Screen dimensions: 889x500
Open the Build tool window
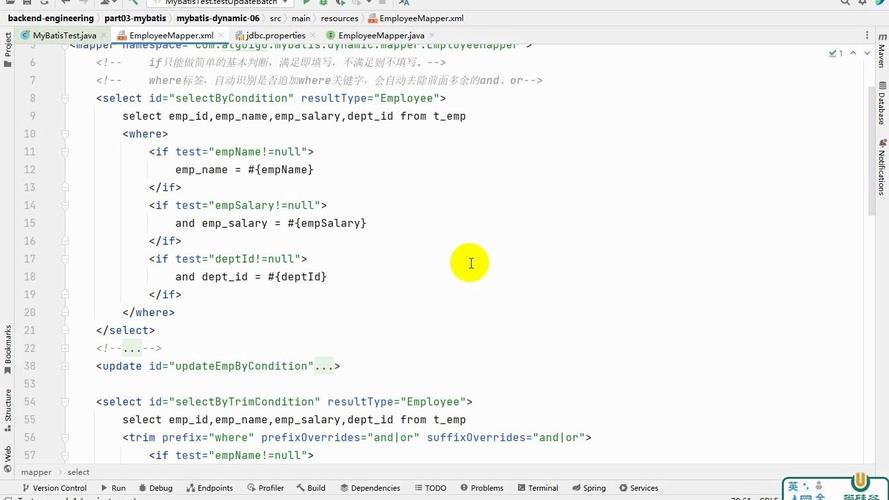point(311,488)
